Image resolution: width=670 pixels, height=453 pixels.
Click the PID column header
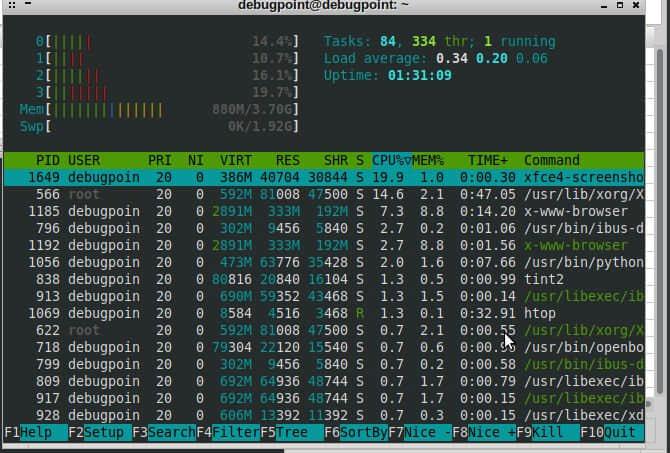coord(47,160)
